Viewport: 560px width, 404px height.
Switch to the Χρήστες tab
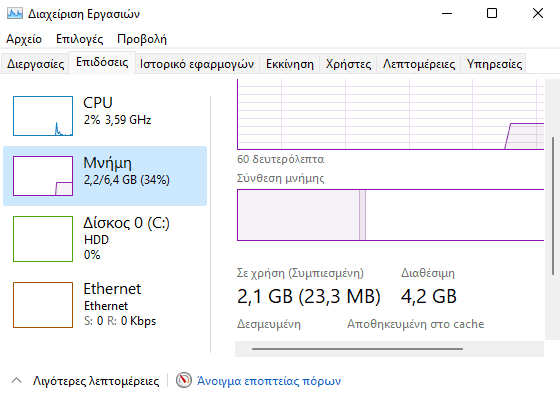tap(348, 64)
